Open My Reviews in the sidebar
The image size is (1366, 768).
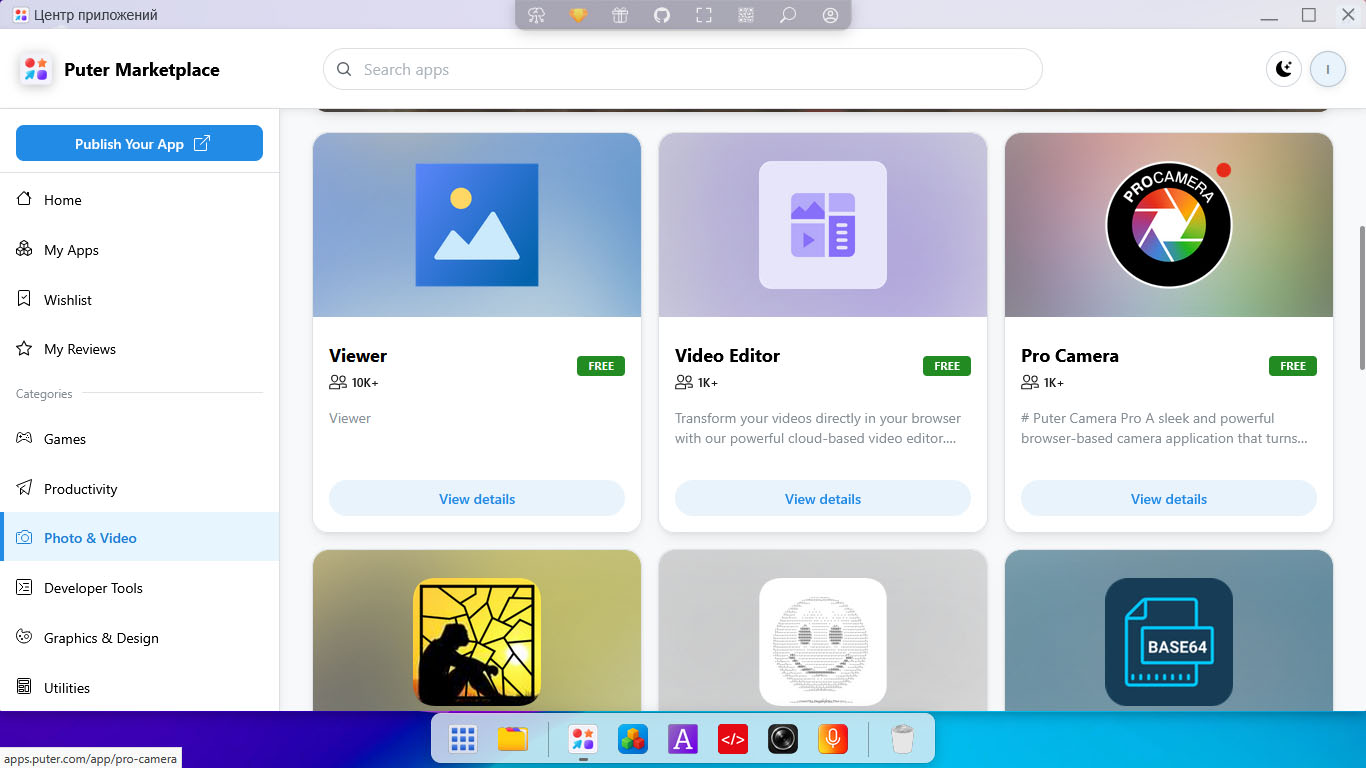139,349
